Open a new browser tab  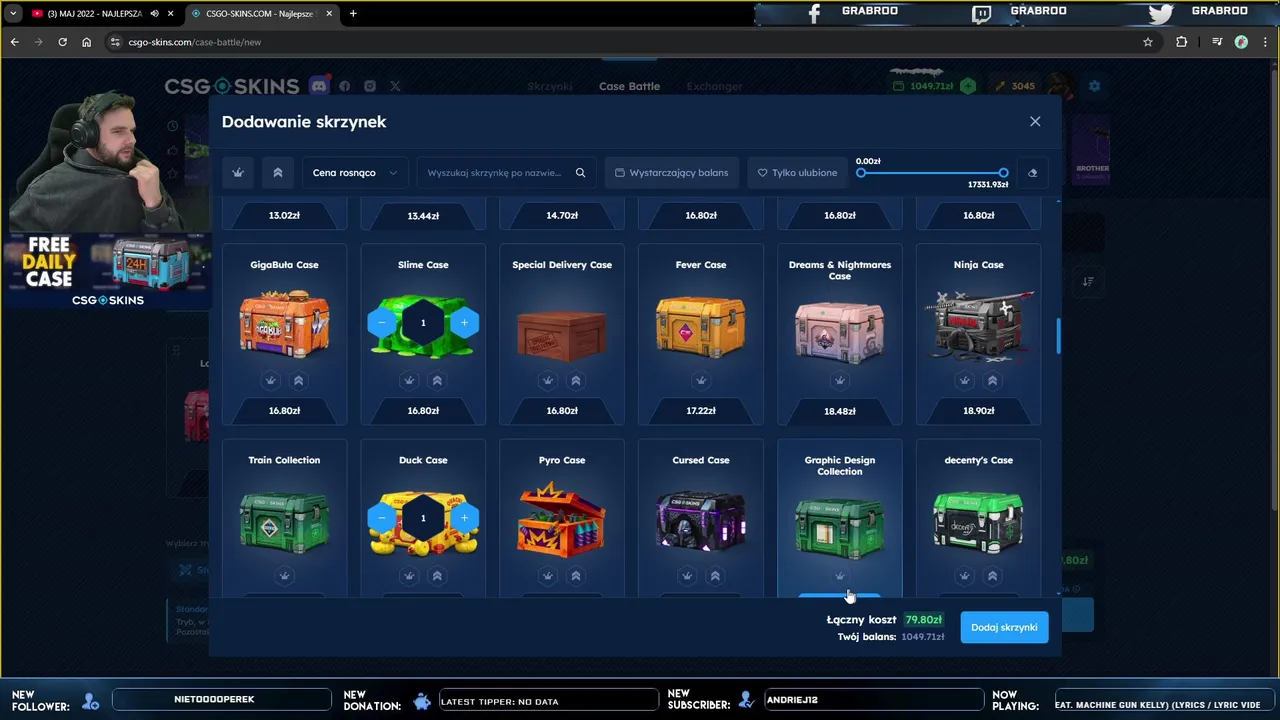pyautogui.click(x=353, y=13)
